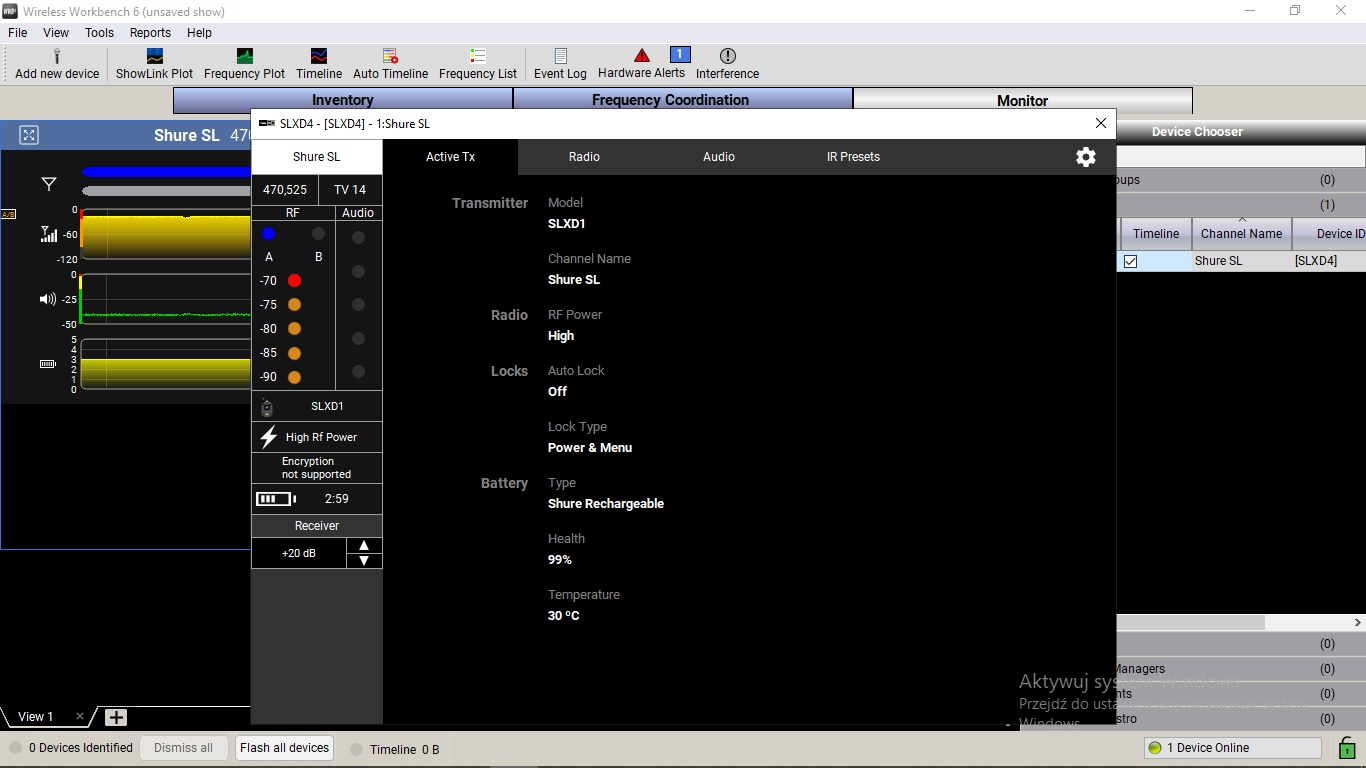Click the [SLXD4] device ID cell
The image size is (1366, 768).
coord(1316,261)
